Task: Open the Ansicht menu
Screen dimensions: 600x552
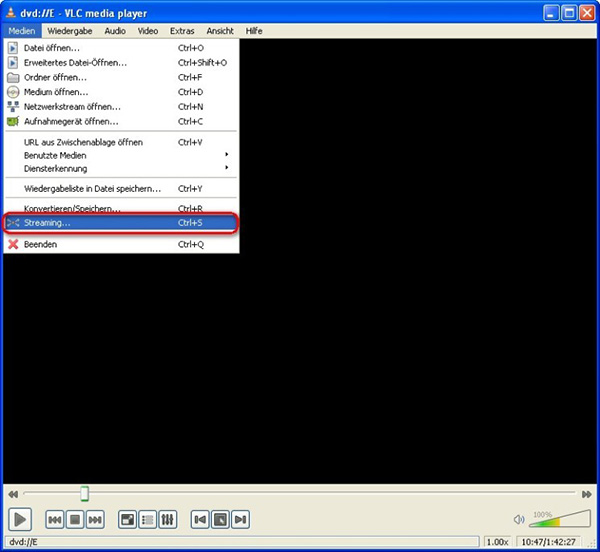Action: [220, 31]
